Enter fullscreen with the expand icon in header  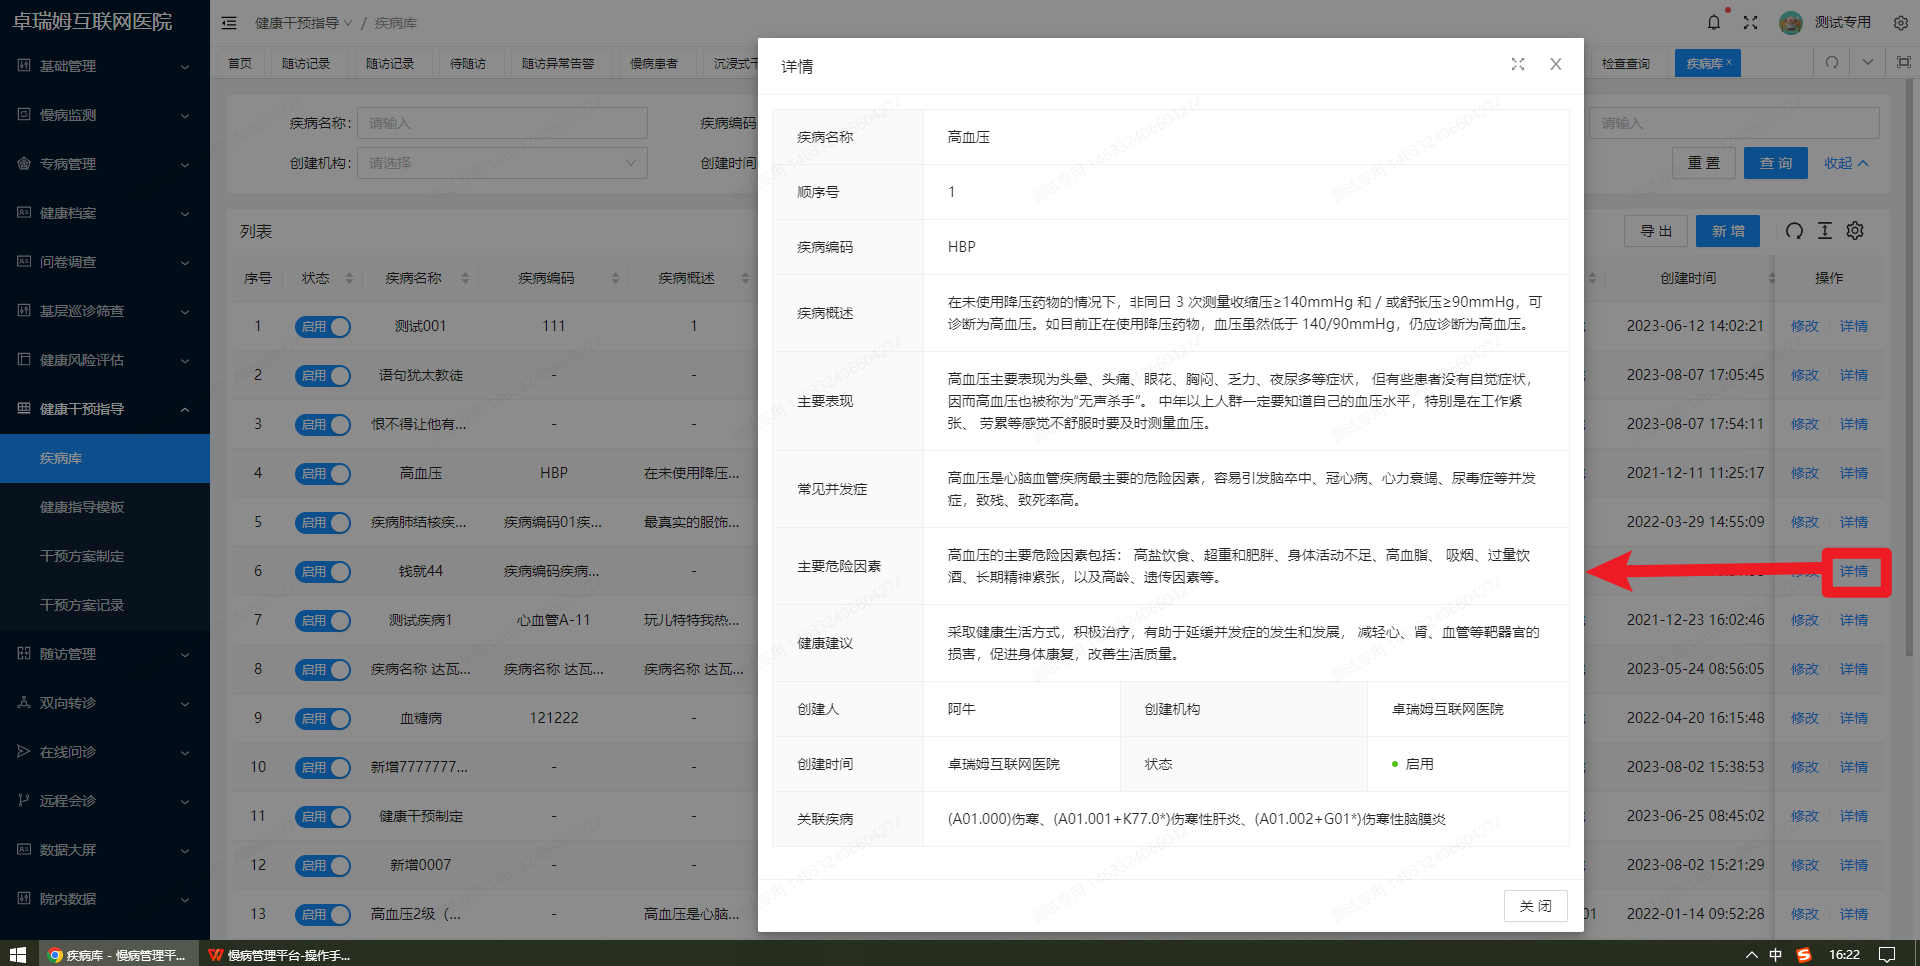click(1751, 21)
